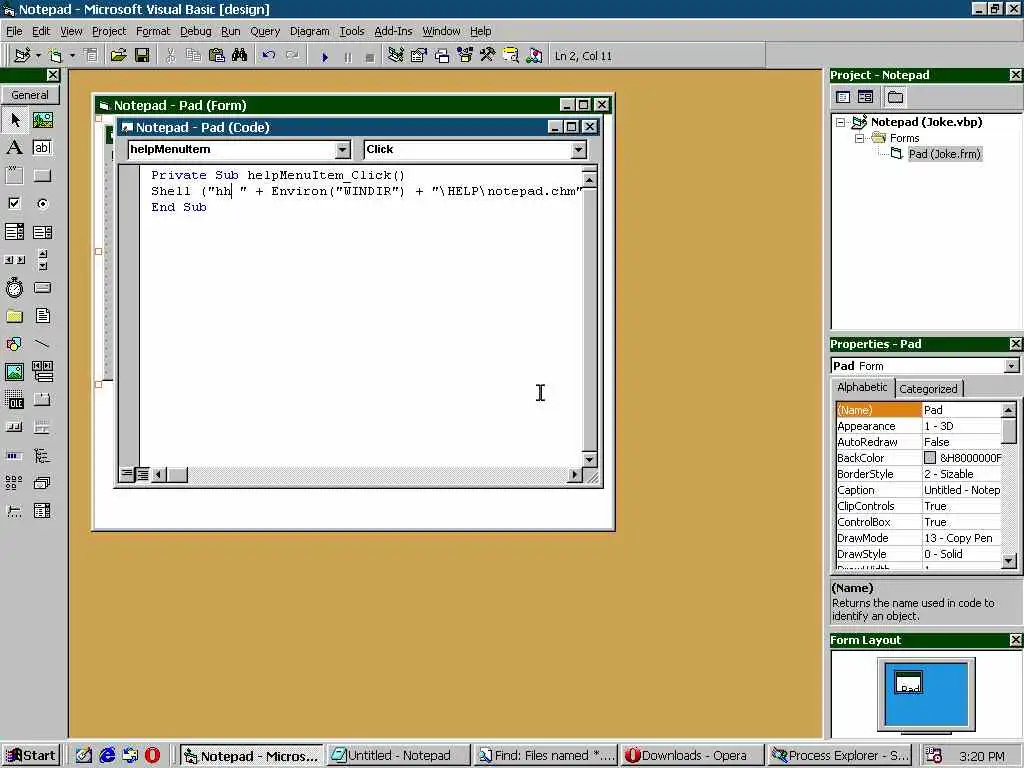Screen dimensions: 1024x768
Task: Paste from clipboard using the toolbar icon
Action: point(217,56)
